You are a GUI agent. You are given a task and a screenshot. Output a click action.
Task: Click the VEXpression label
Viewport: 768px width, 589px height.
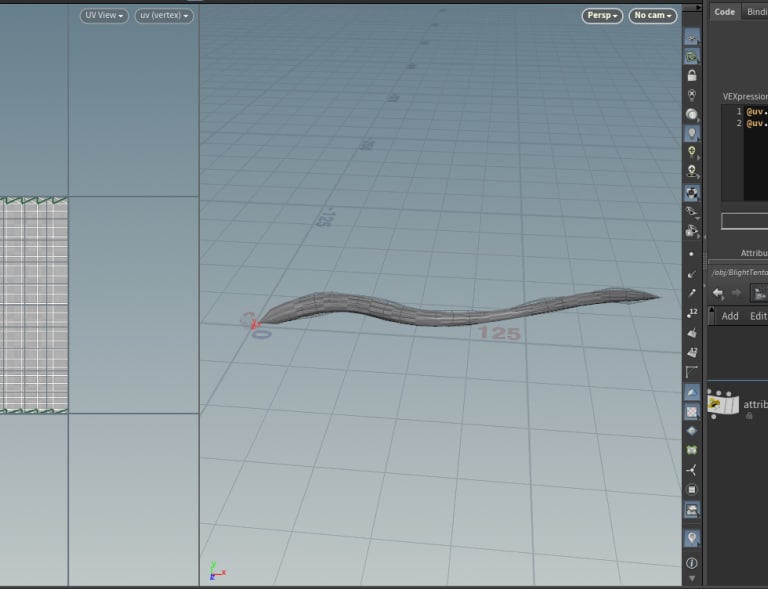745,96
